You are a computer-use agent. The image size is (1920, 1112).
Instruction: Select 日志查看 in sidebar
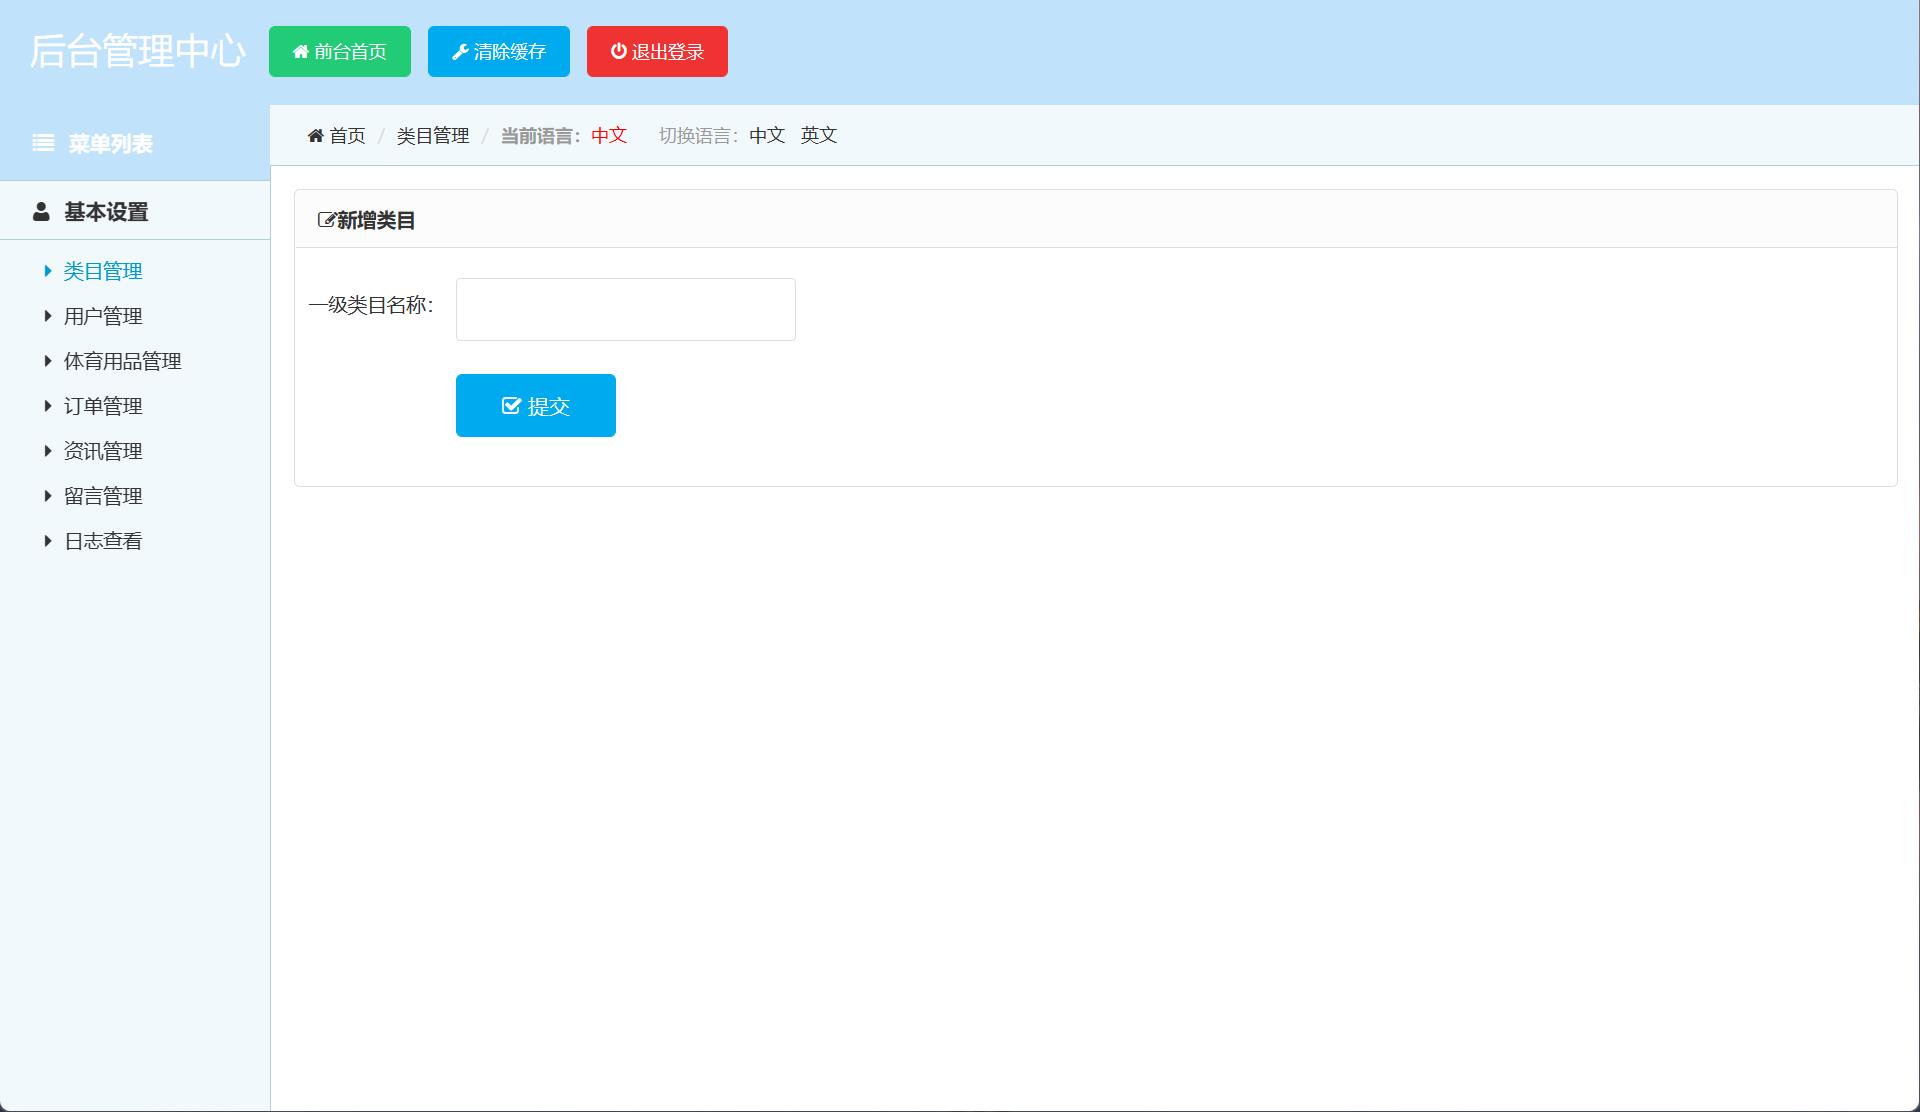pyautogui.click(x=103, y=541)
